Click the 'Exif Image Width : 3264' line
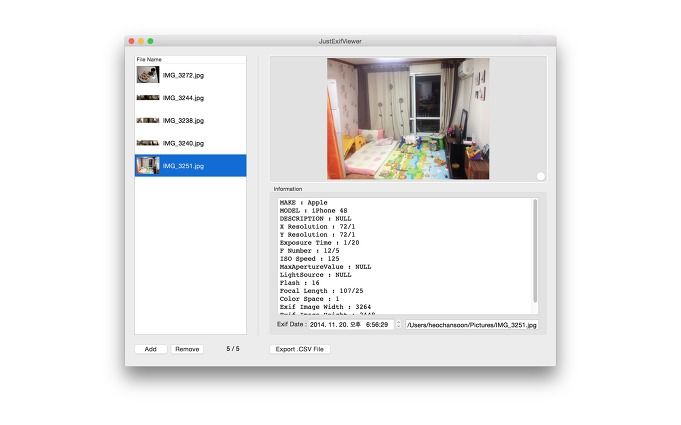This screenshot has height=425, width=681. [x=325, y=307]
